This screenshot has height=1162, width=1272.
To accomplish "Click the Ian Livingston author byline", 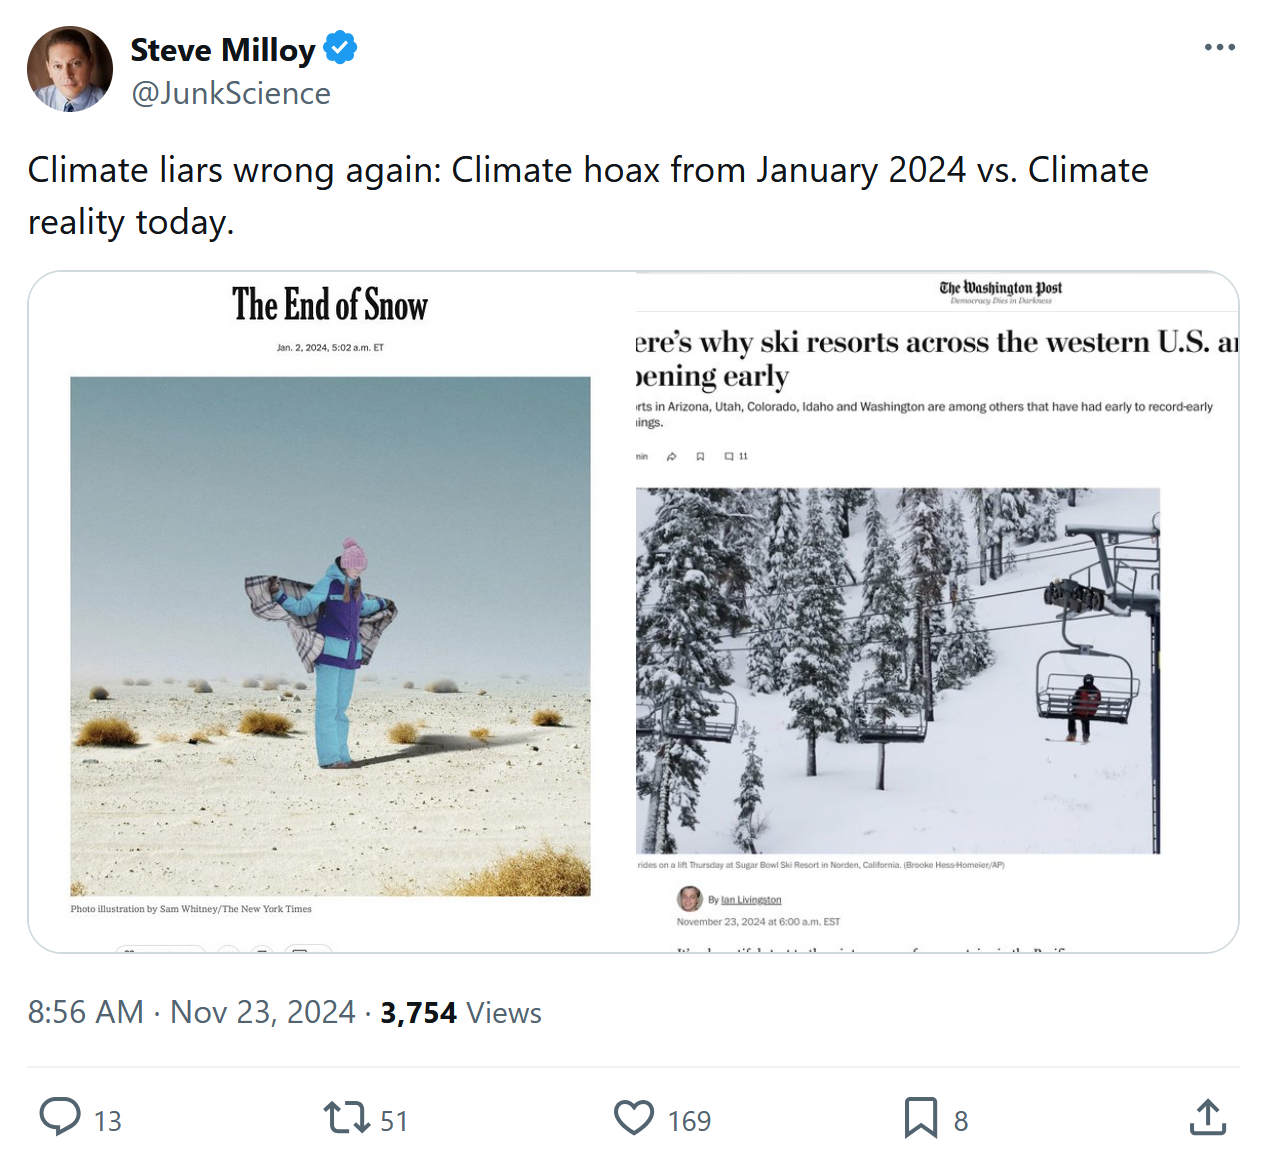I will (x=751, y=900).
